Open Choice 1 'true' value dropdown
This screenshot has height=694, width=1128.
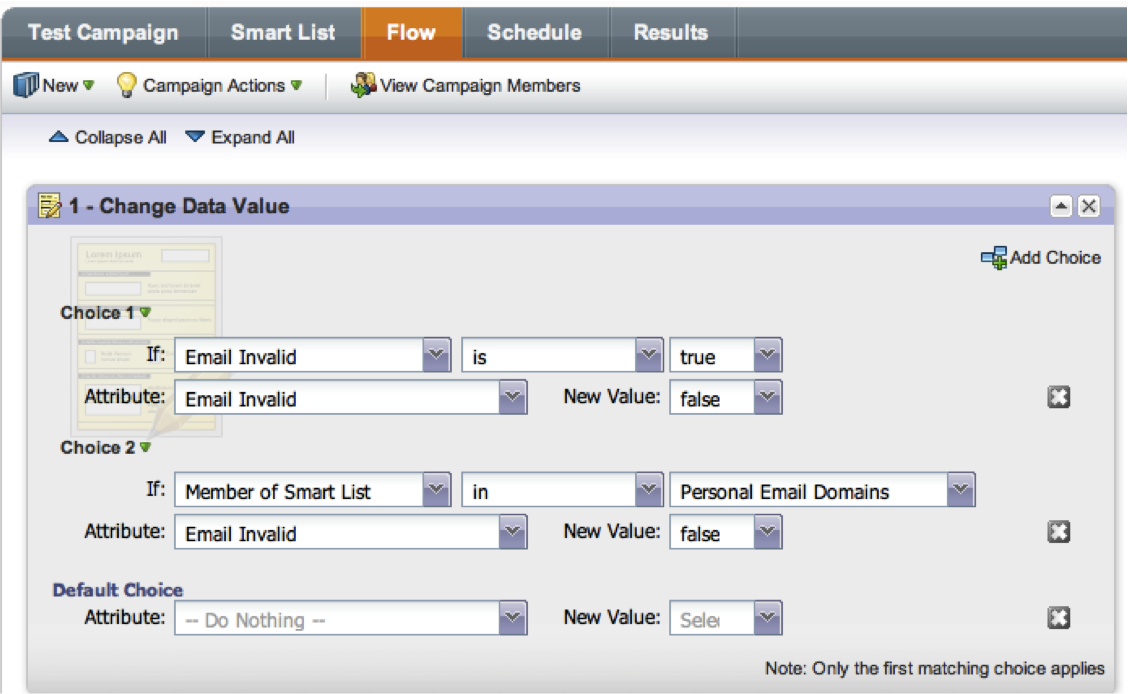point(767,356)
